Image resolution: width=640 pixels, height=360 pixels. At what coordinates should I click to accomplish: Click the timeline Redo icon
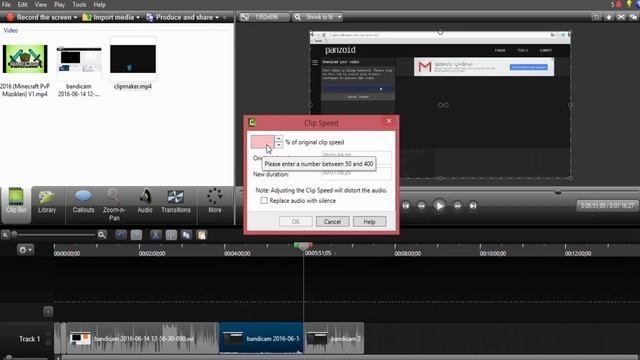point(136,235)
